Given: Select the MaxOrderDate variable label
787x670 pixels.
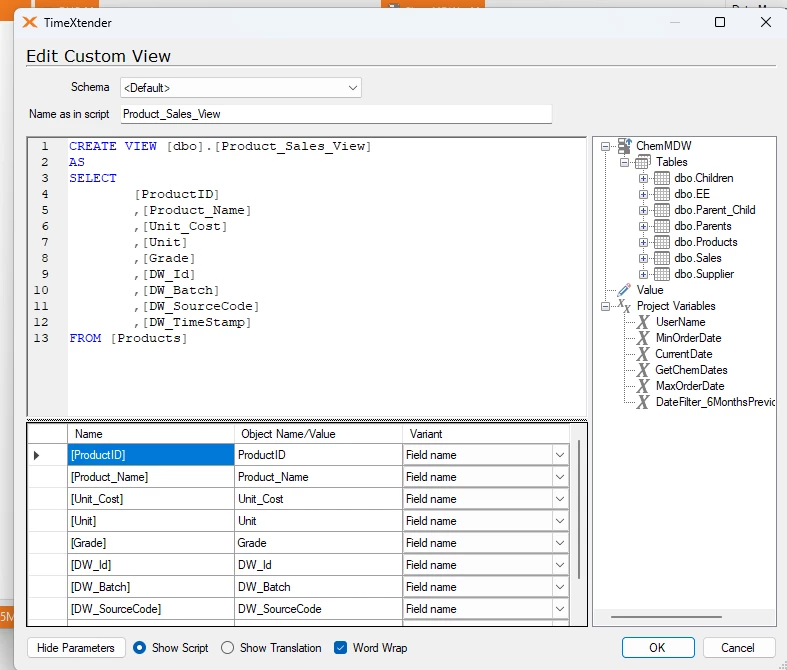Looking at the screenshot, I should tap(690, 386).
